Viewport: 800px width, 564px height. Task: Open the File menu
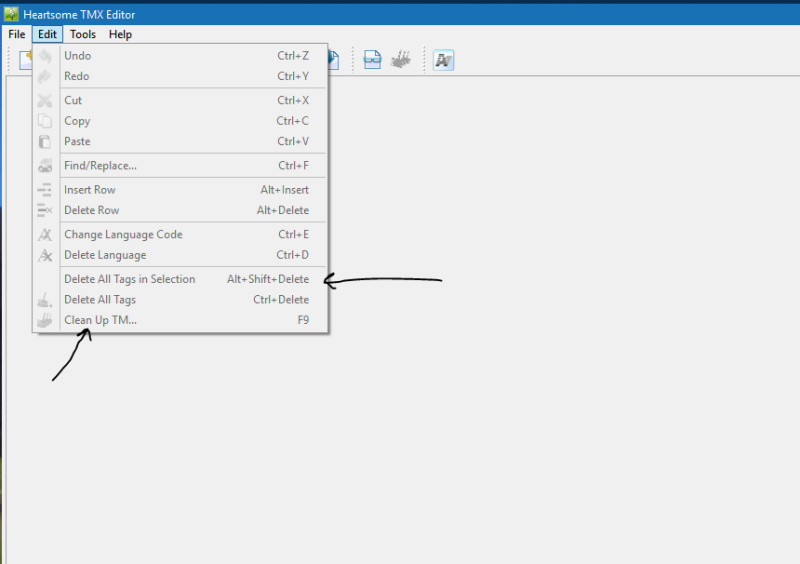point(16,34)
